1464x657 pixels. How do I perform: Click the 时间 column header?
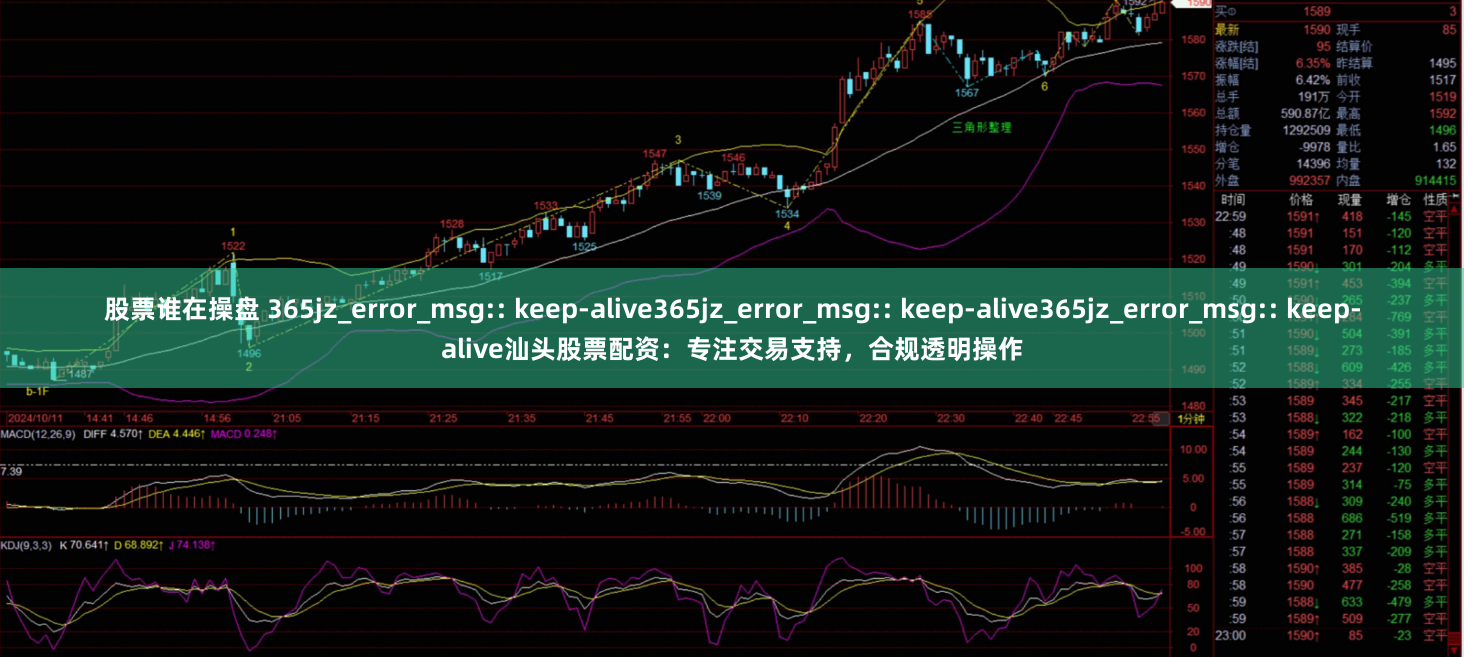[x=1233, y=198]
